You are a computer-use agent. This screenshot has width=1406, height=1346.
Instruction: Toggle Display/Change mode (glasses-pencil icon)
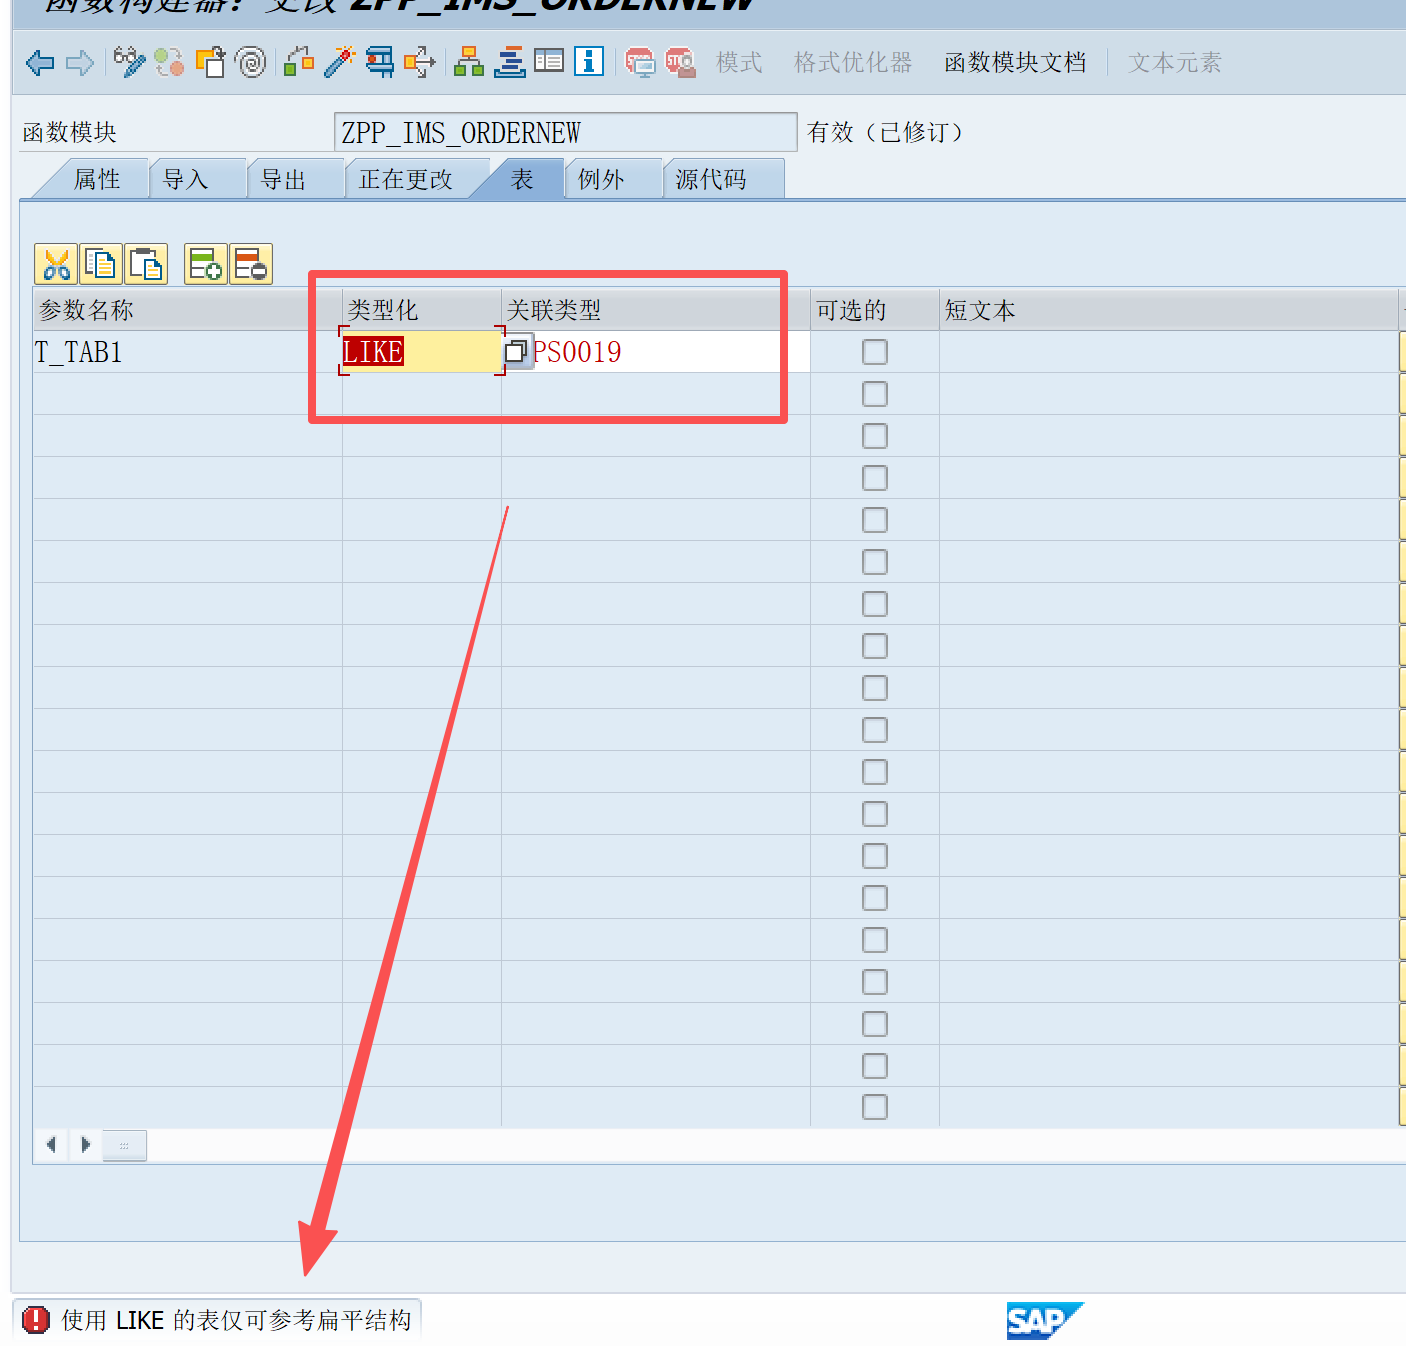pos(129,62)
